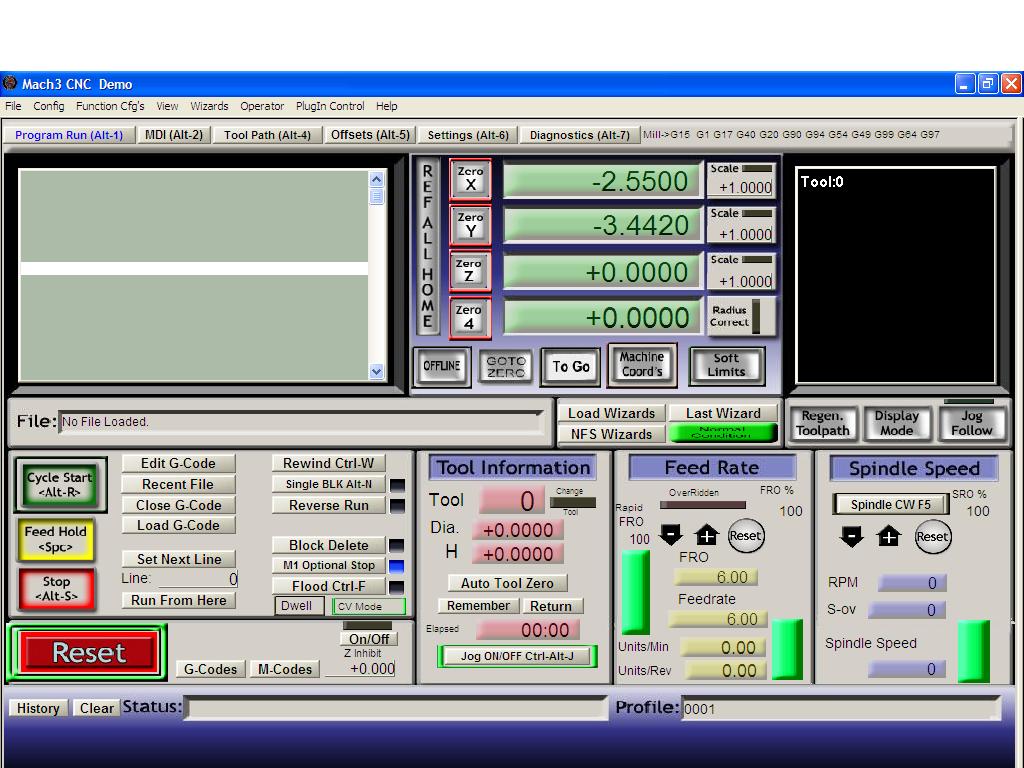1024x768 pixels.
Task: Click the tool path display window
Action: click(895, 275)
